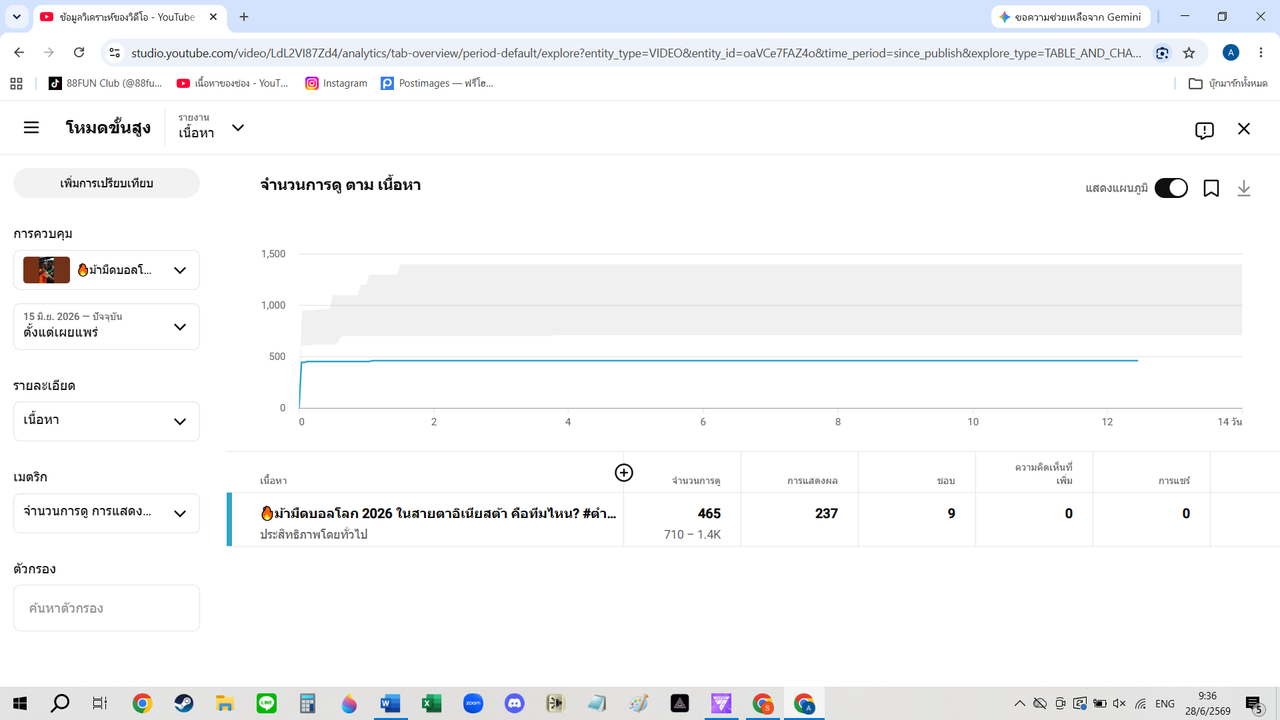Open the Postimages bookmark
The width and height of the screenshot is (1280, 720).
[437, 83]
